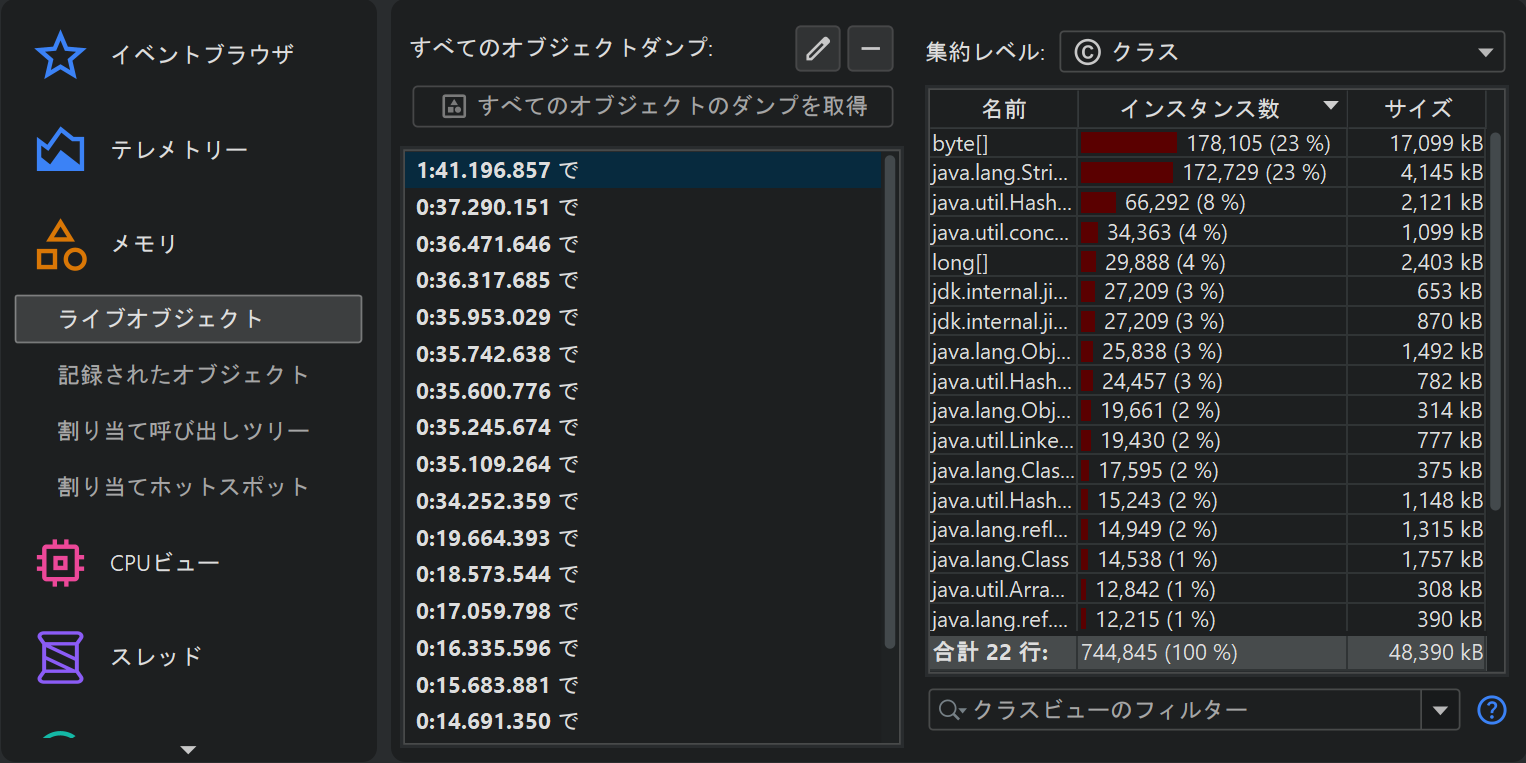Click the スレッド spool icon

click(x=60, y=657)
